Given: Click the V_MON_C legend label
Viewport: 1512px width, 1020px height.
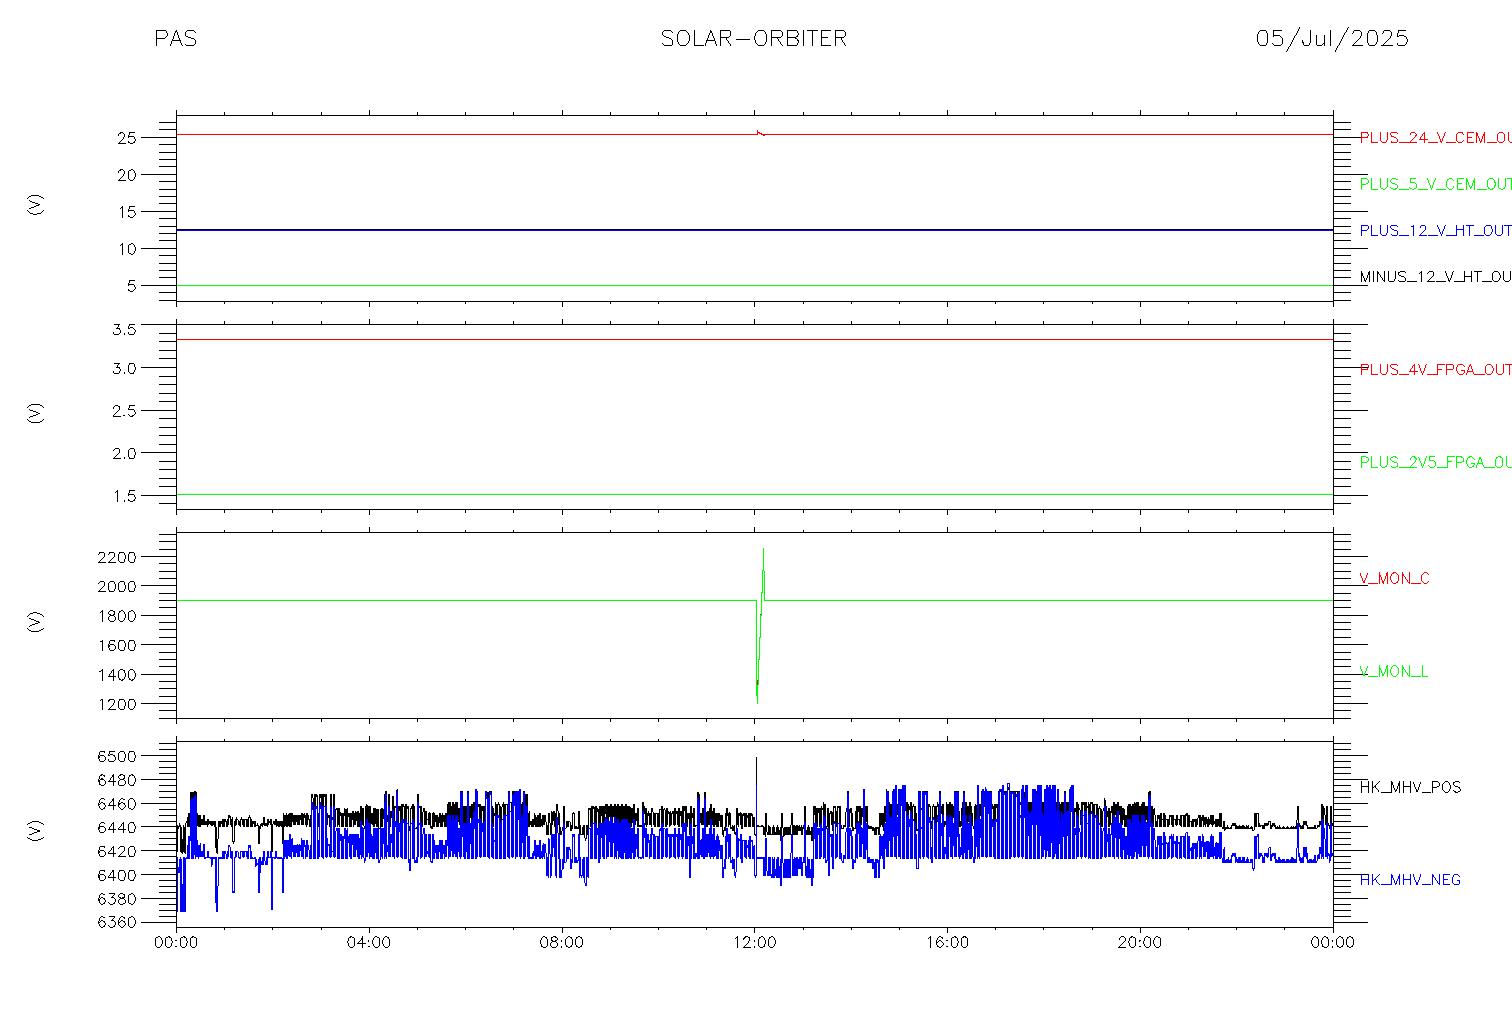Looking at the screenshot, I should coord(1394,578).
